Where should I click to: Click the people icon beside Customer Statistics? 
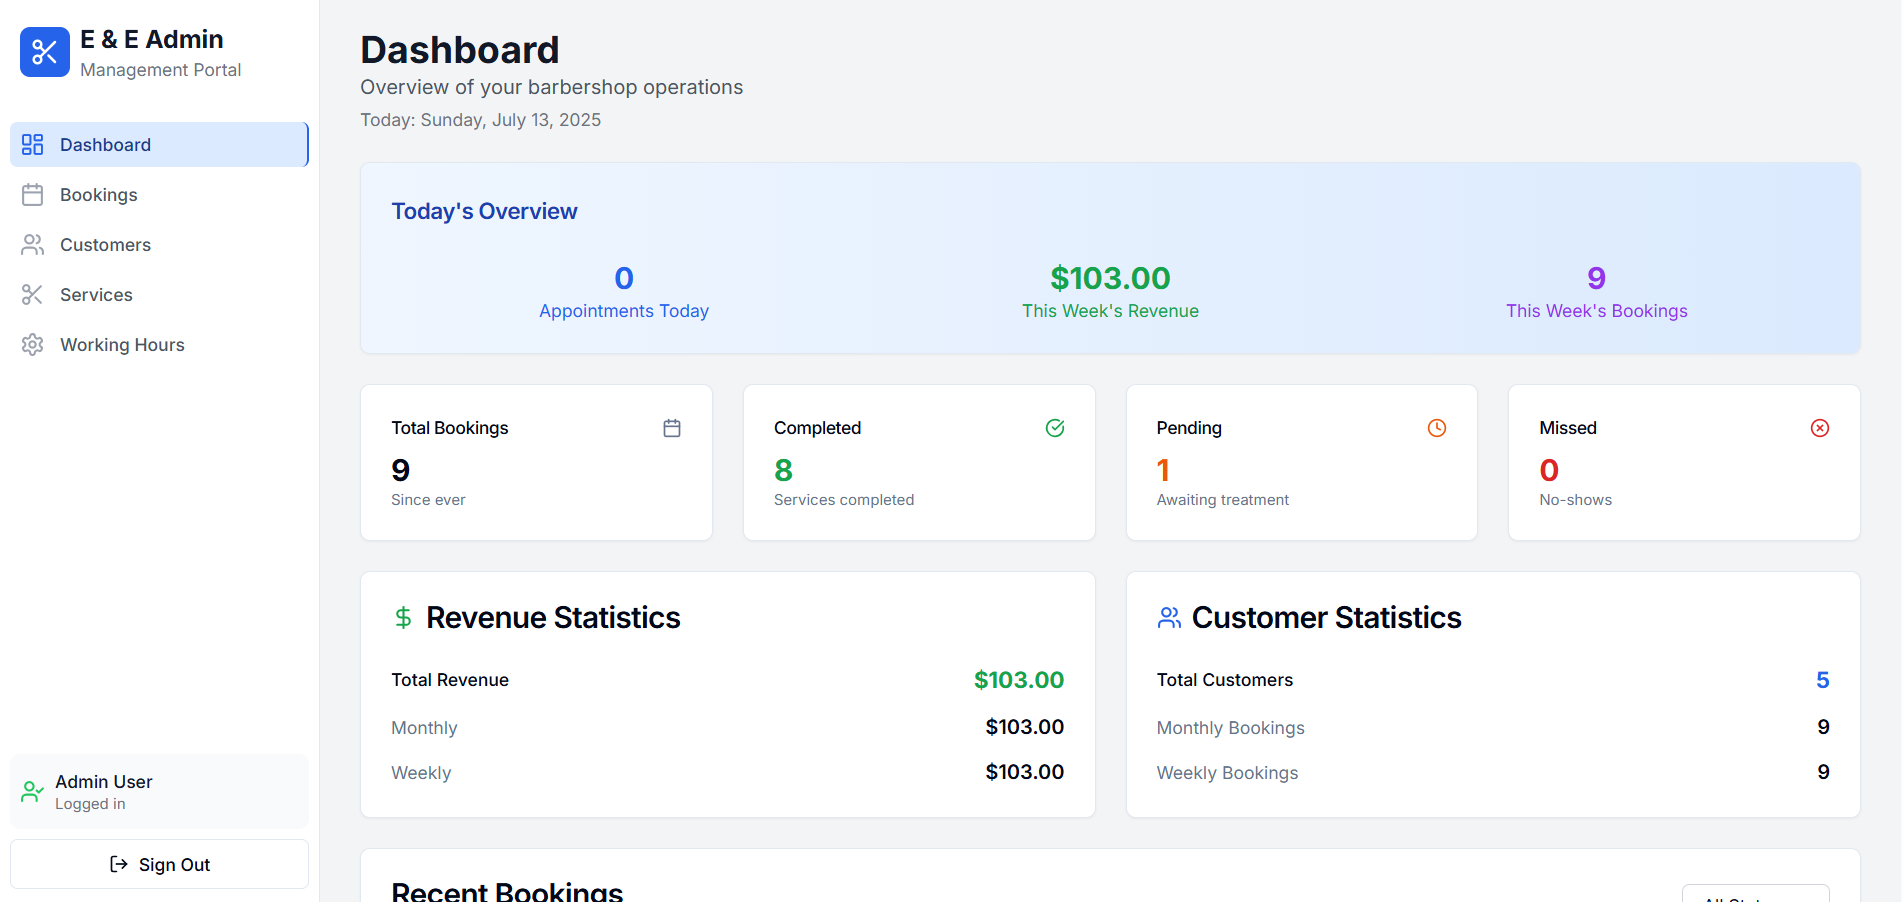(x=1168, y=617)
